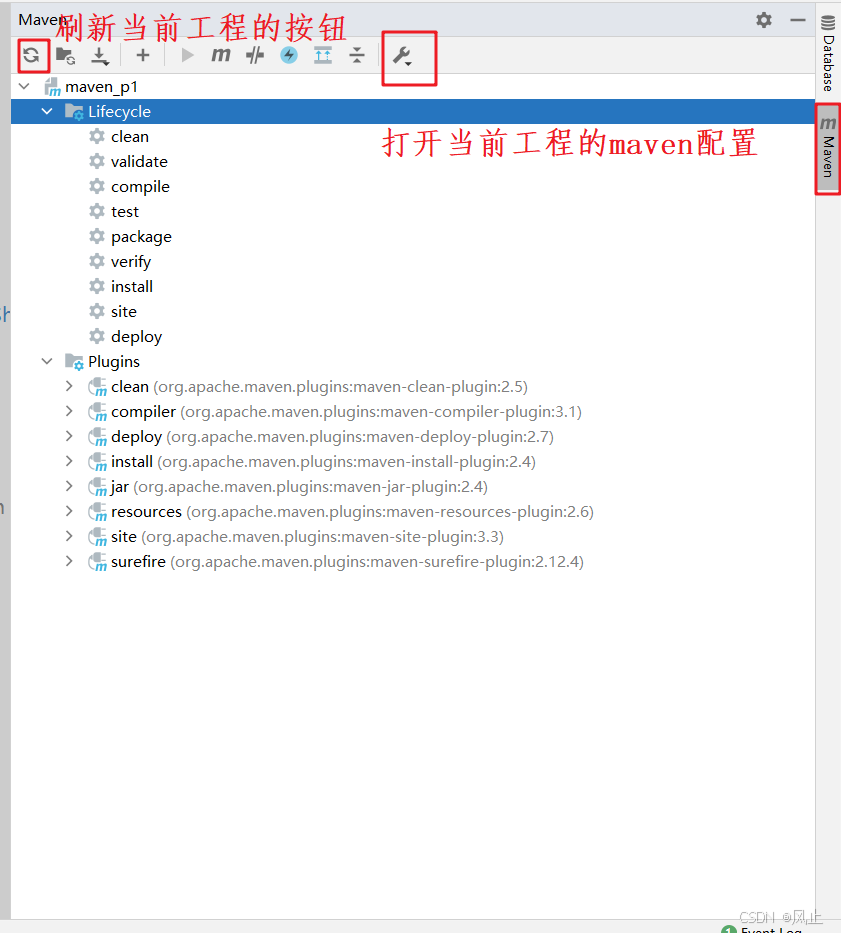Open Maven panel gear options
The height and width of the screenshot is (933, 841).
pos(764,20)
